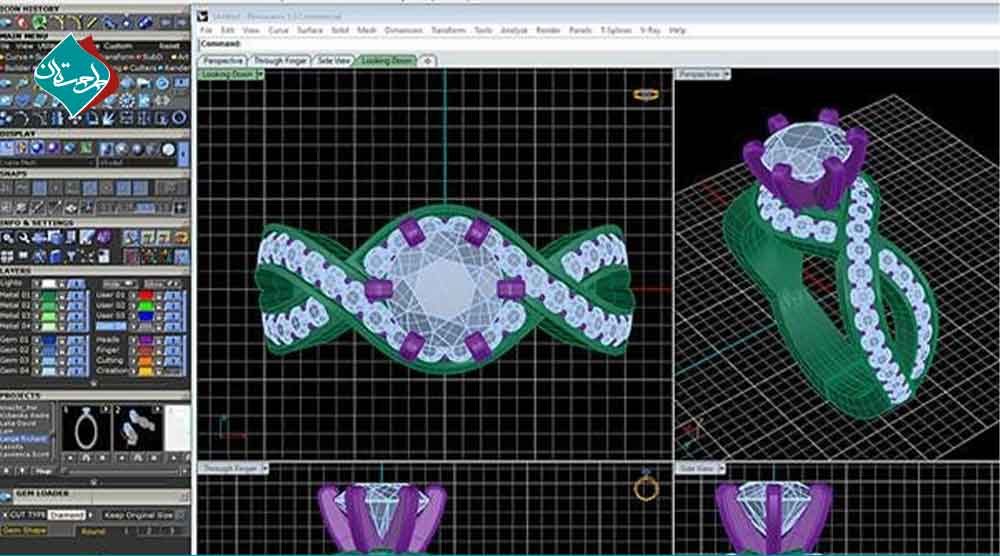Click the Heads purple color swatch
The image size is (1000, 556).
coord(146,340)
